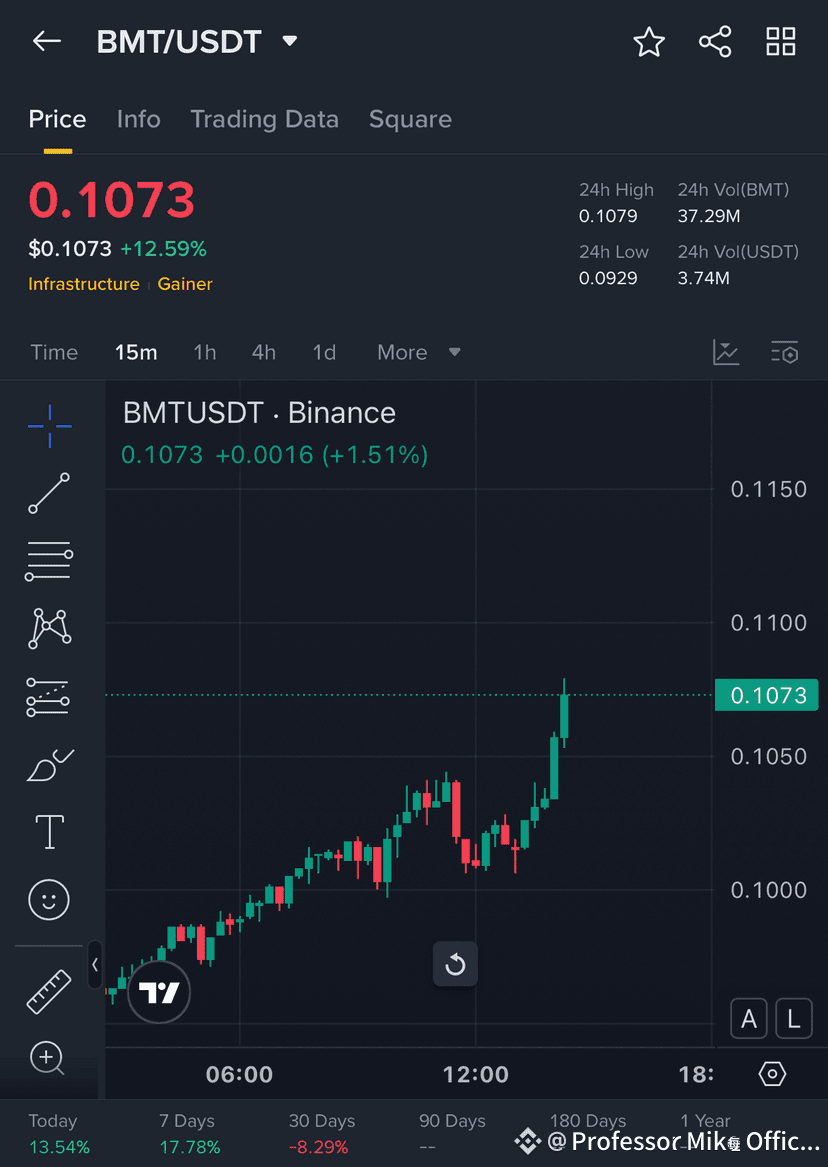
Task: Switch to the Trading Data tab
Action: click(264, 119)
